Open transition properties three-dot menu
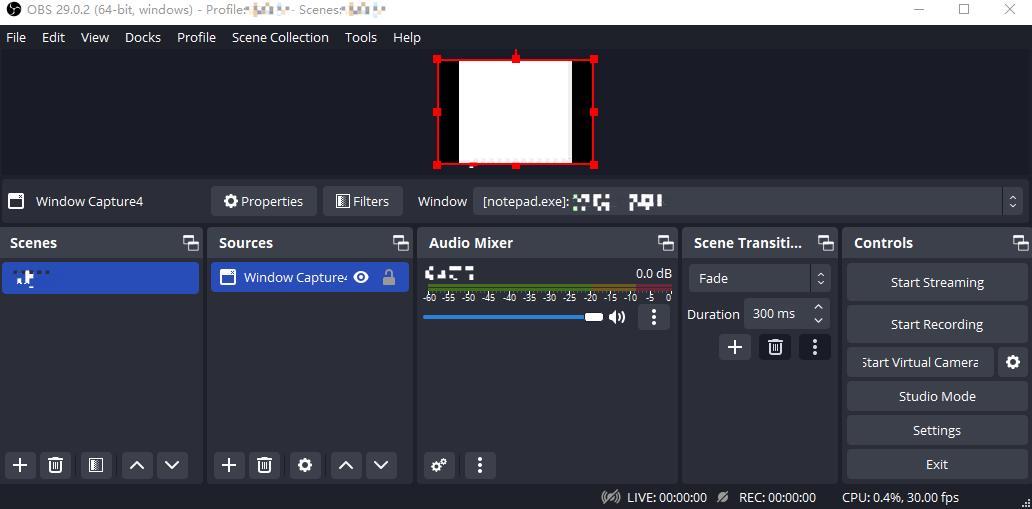Image resolution: width=1032 pixels, height=509 pixels. coord(815,347)
